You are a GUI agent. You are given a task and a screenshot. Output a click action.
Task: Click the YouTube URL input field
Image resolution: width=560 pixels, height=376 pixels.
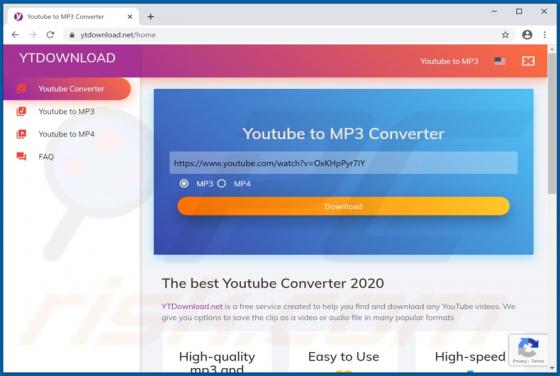[343, 163]
